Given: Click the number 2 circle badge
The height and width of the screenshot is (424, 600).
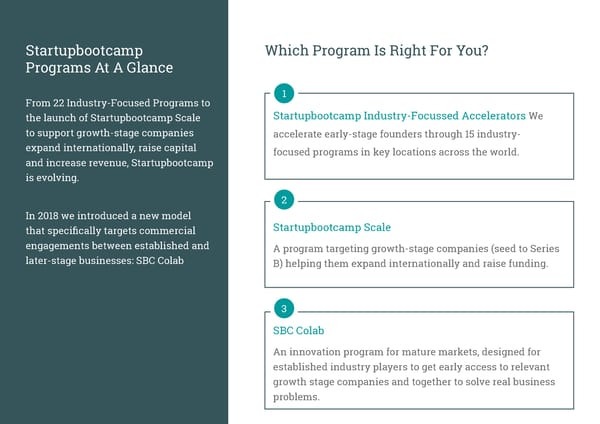Looking at the screenshot, I should click(285, 200).
